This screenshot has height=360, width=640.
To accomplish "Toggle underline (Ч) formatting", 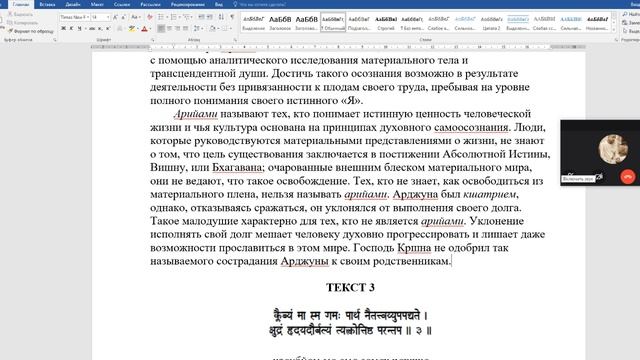I will (x=80, y=29).
